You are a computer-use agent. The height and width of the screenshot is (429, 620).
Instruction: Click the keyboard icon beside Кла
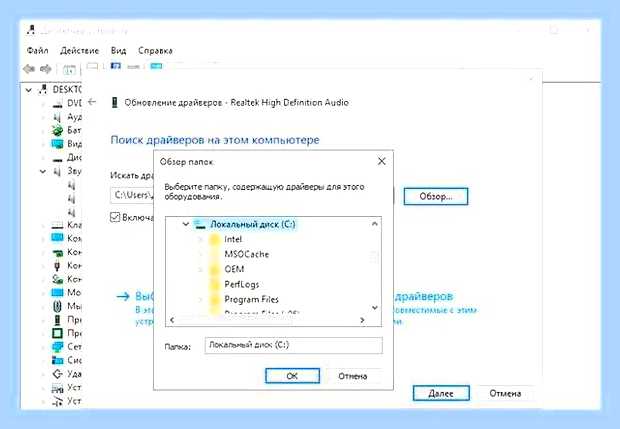[x=57, y=225]
